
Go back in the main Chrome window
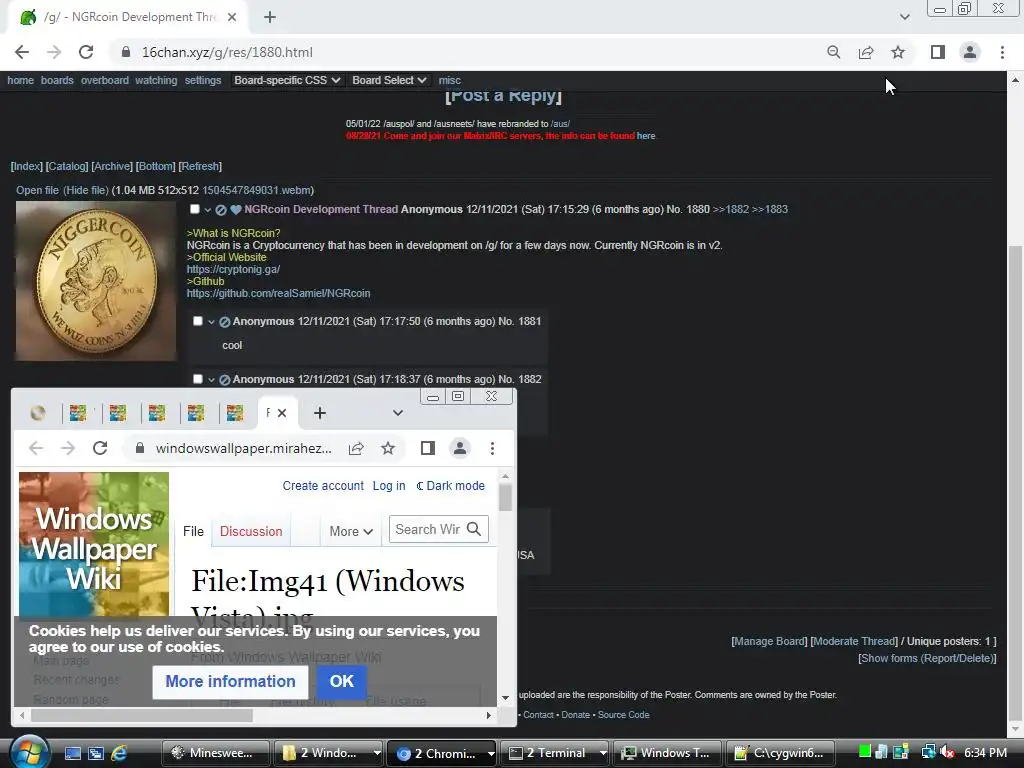[22, 52]
